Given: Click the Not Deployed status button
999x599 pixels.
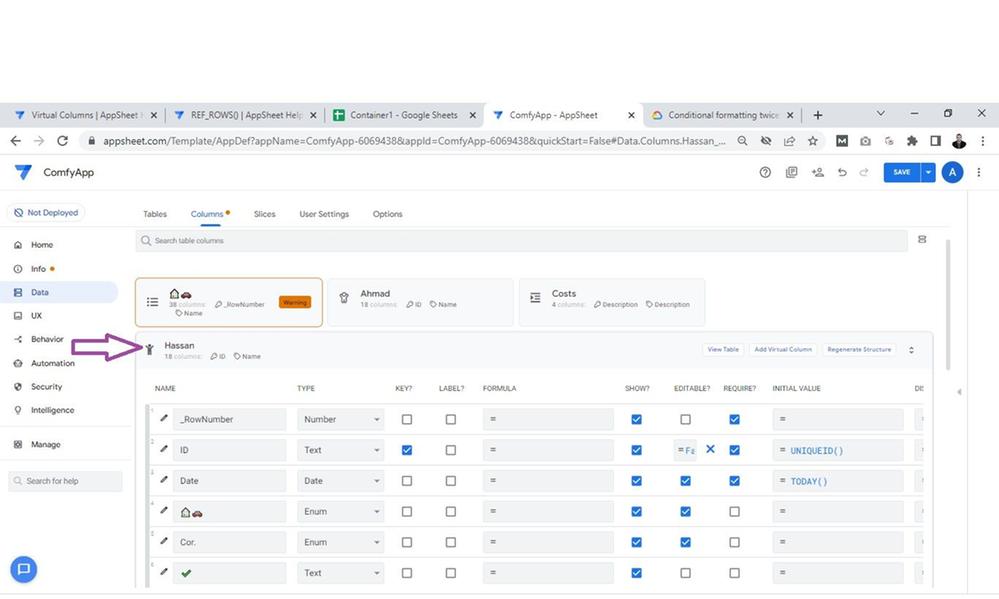Looking at the screenshot, I should (x=46, y=213).
